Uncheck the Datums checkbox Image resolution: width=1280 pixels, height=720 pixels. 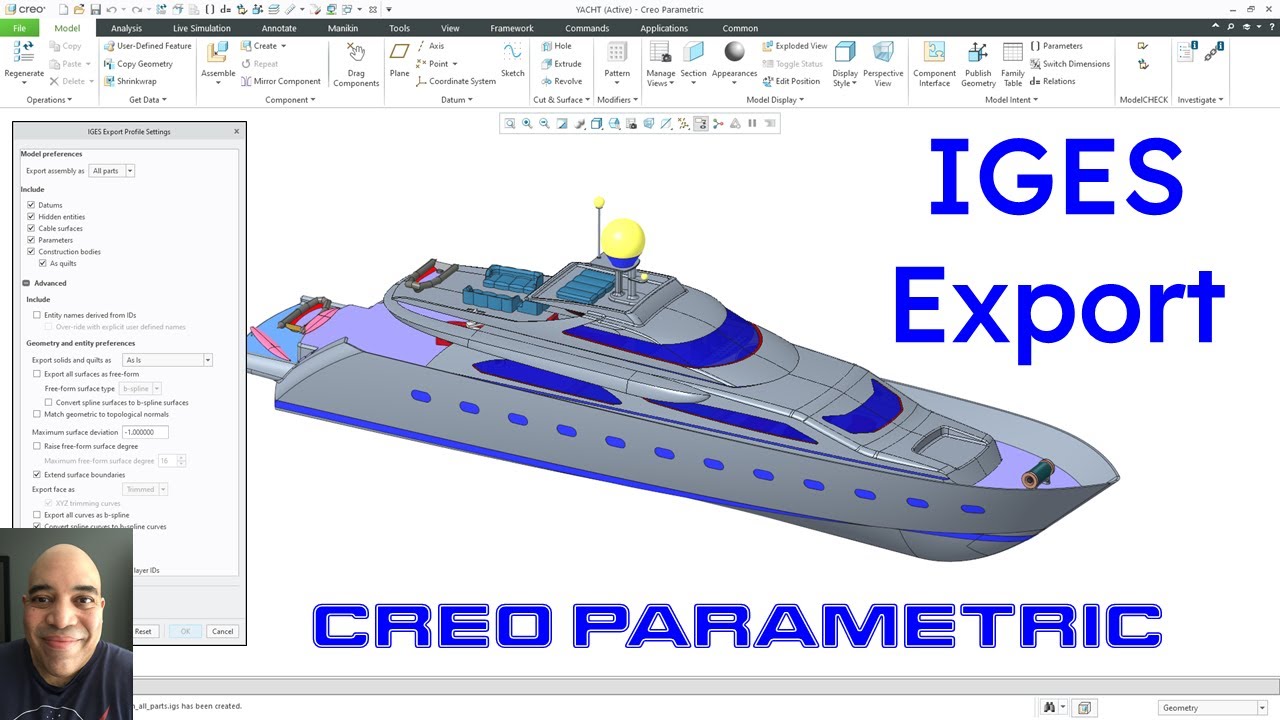[31, 205]
